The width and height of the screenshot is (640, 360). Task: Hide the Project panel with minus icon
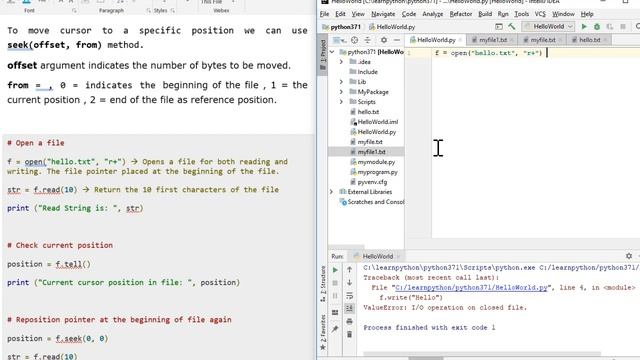click(x=397, y=40)
